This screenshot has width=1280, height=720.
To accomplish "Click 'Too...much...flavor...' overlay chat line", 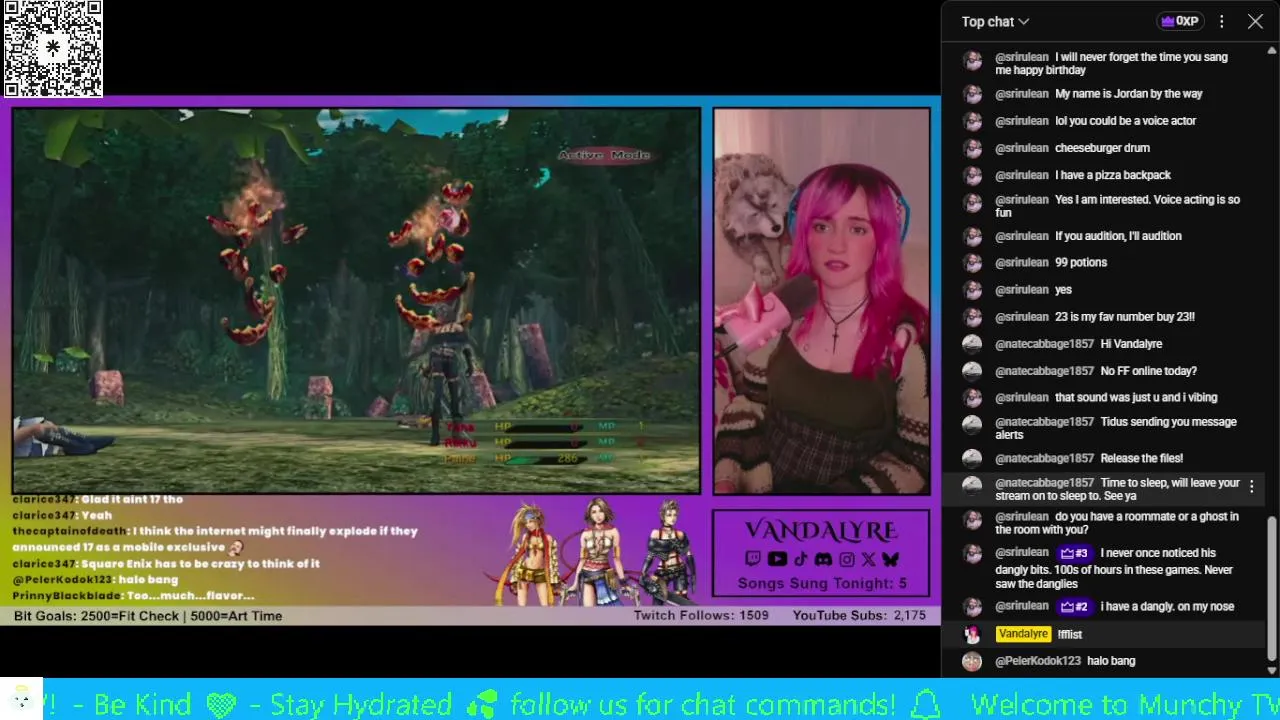I will (133, 595).
